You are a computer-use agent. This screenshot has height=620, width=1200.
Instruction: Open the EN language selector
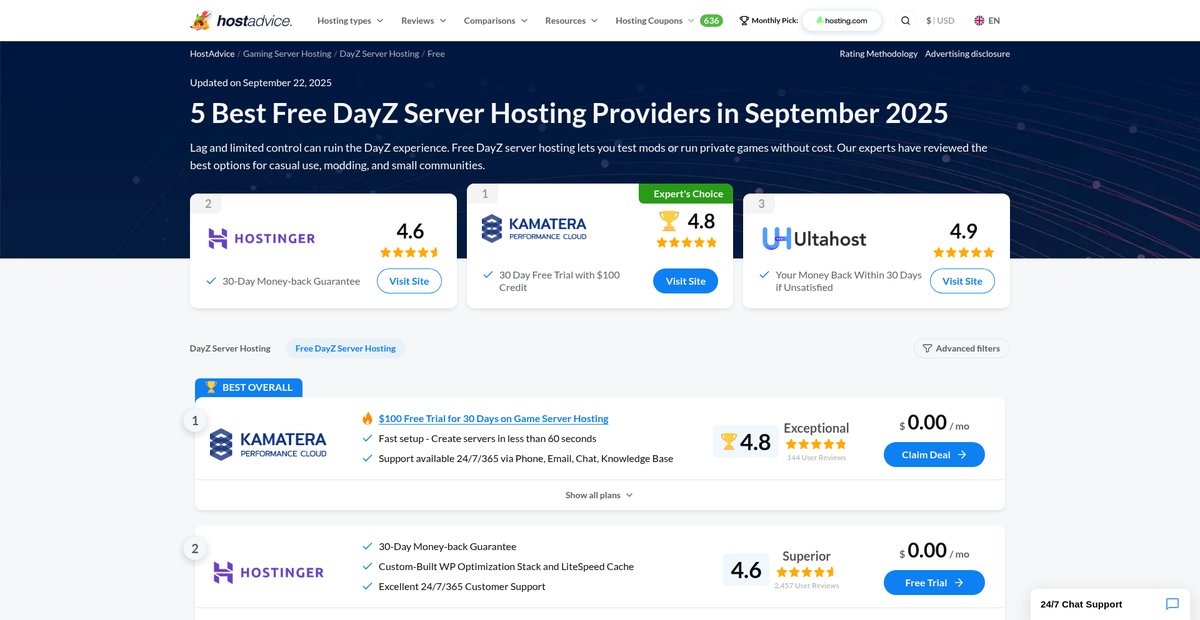987,20
